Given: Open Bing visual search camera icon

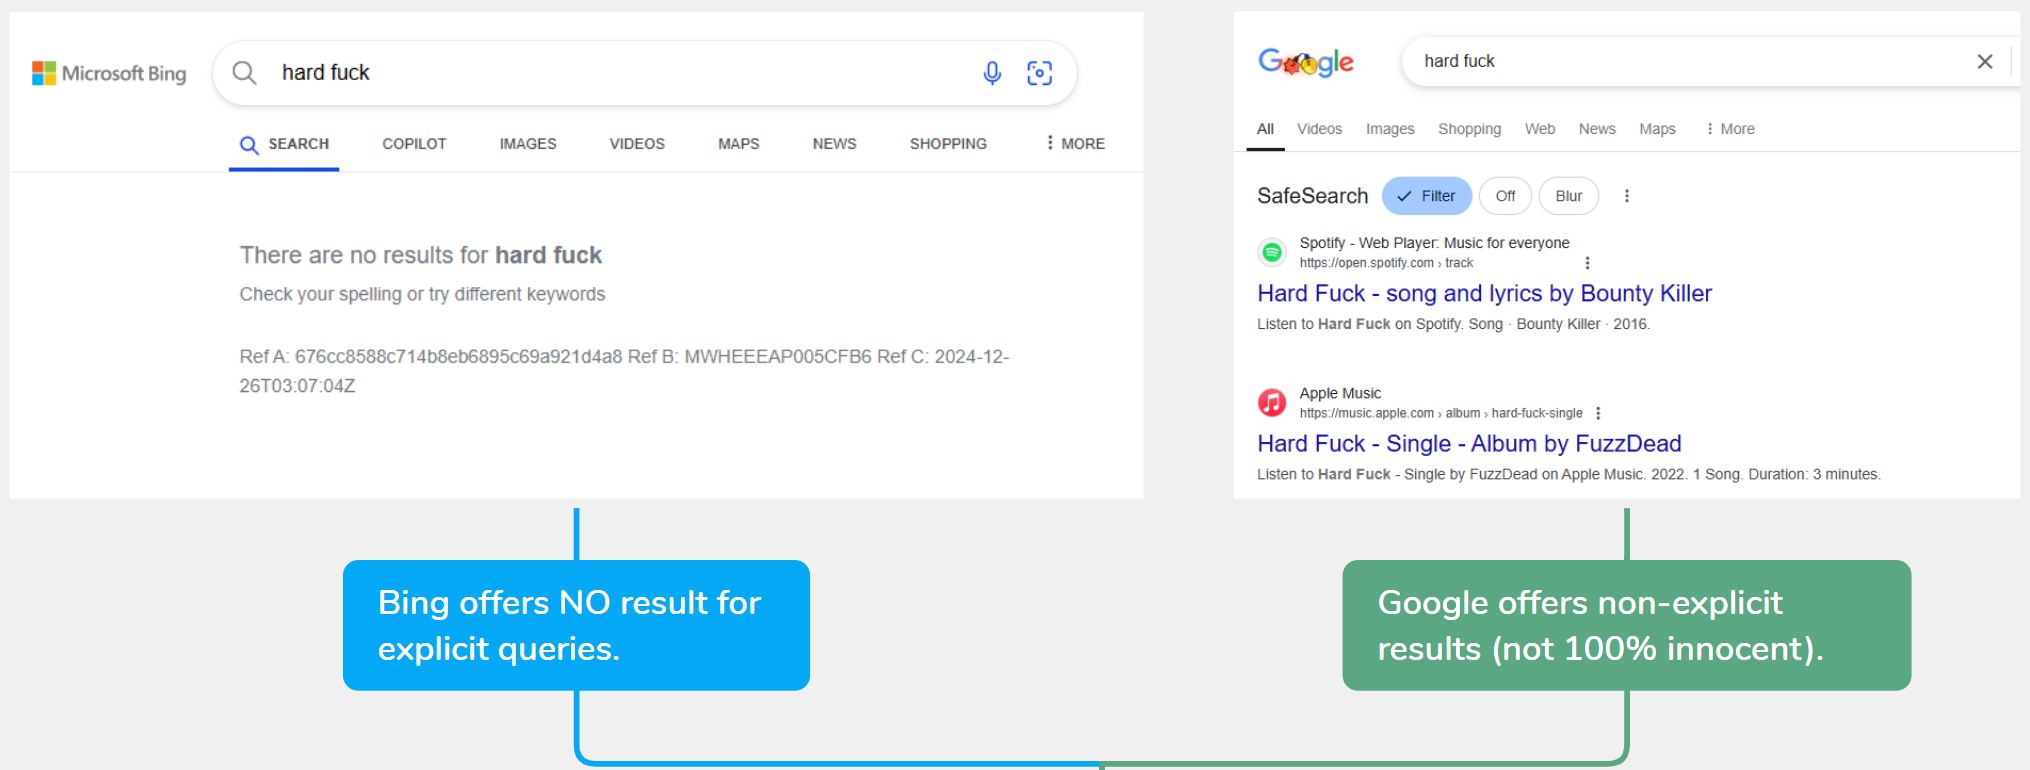Looking at the screenshot, I should pos(1040,73).
